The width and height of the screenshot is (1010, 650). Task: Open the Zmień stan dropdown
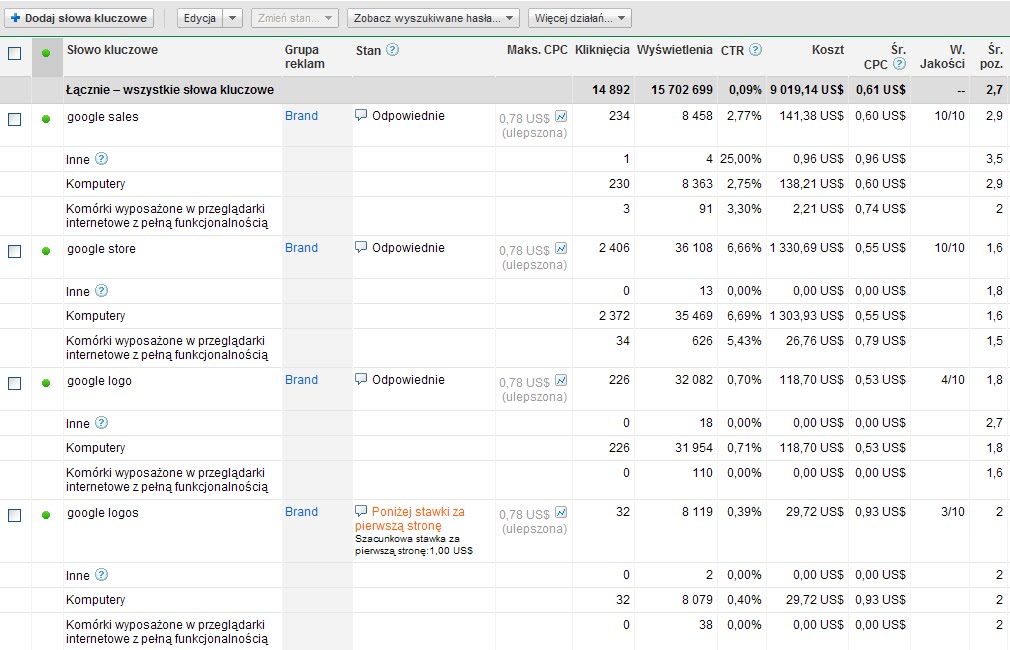pyautogui.click(x=294, y=18)
